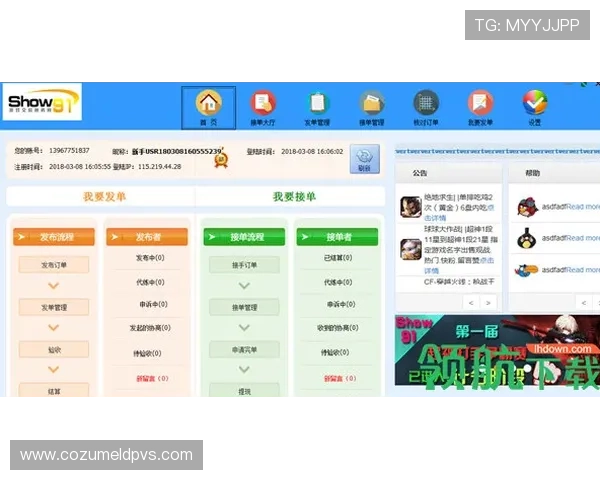Click the blue toucan bird help icon
This screenshot has width=600, height=480.
click(526, 270)
